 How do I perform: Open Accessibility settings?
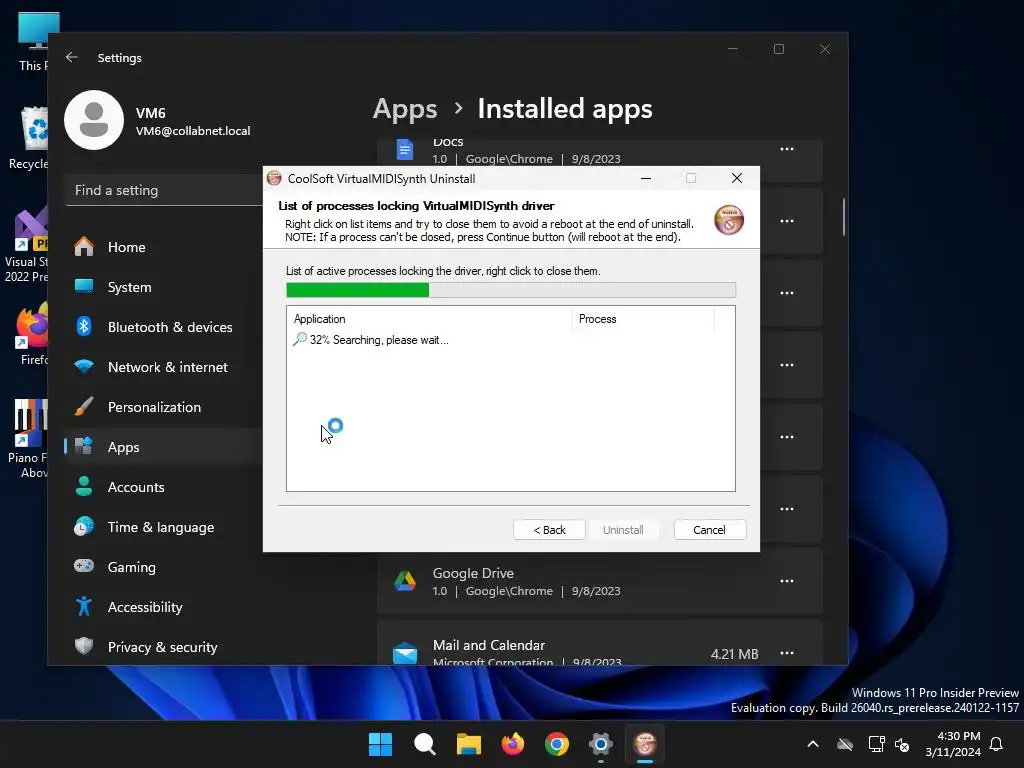163,607
